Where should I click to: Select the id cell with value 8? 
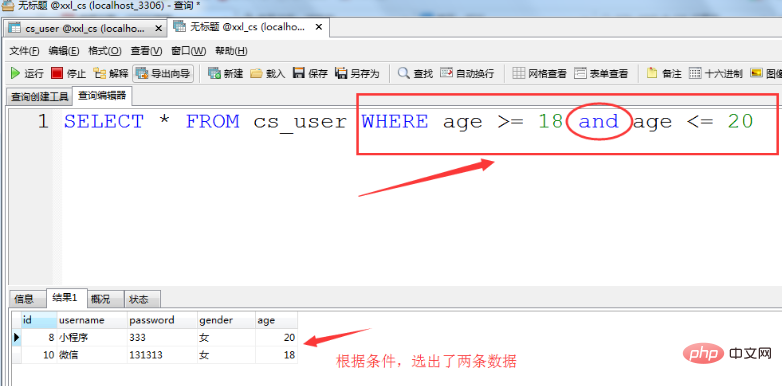pos(39,338)
